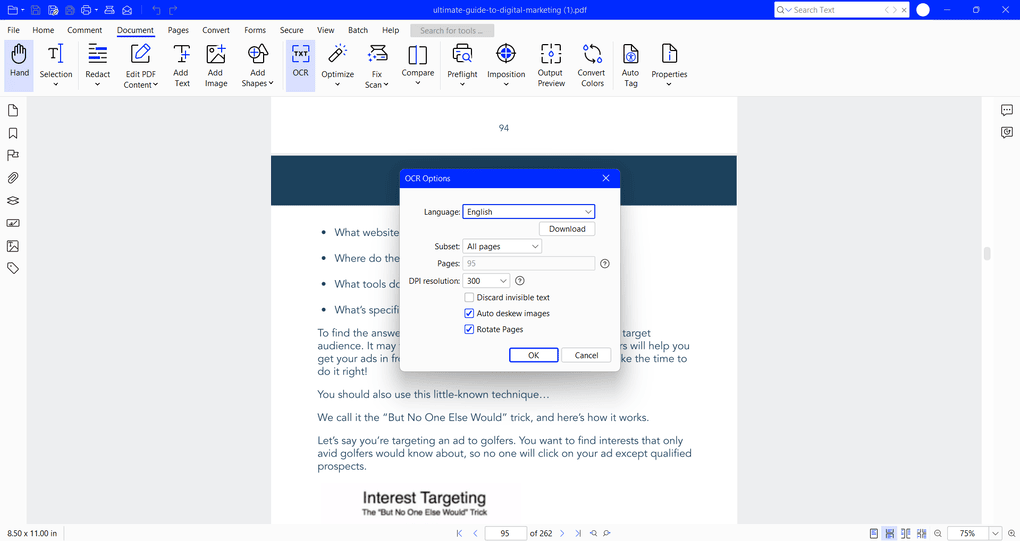The image size is (1020, 541).
Task: Open the Comments panel on right edge
Action: click(1006, 111)
